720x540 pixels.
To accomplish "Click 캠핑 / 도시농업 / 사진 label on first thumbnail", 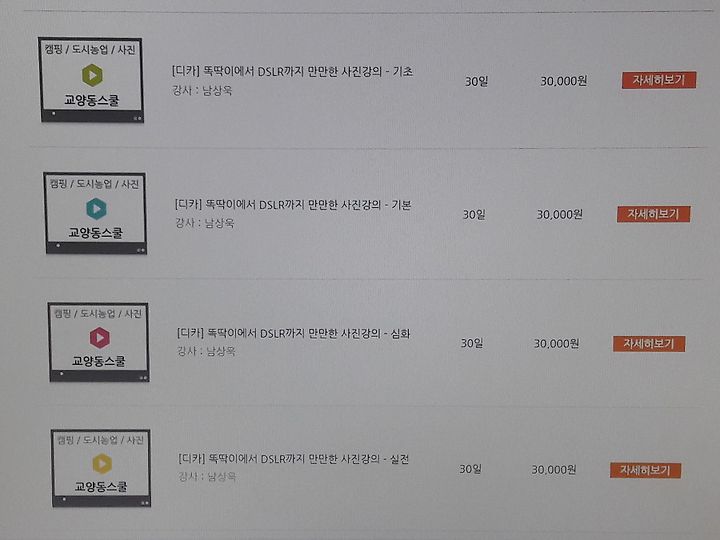I will coord(90,49).
